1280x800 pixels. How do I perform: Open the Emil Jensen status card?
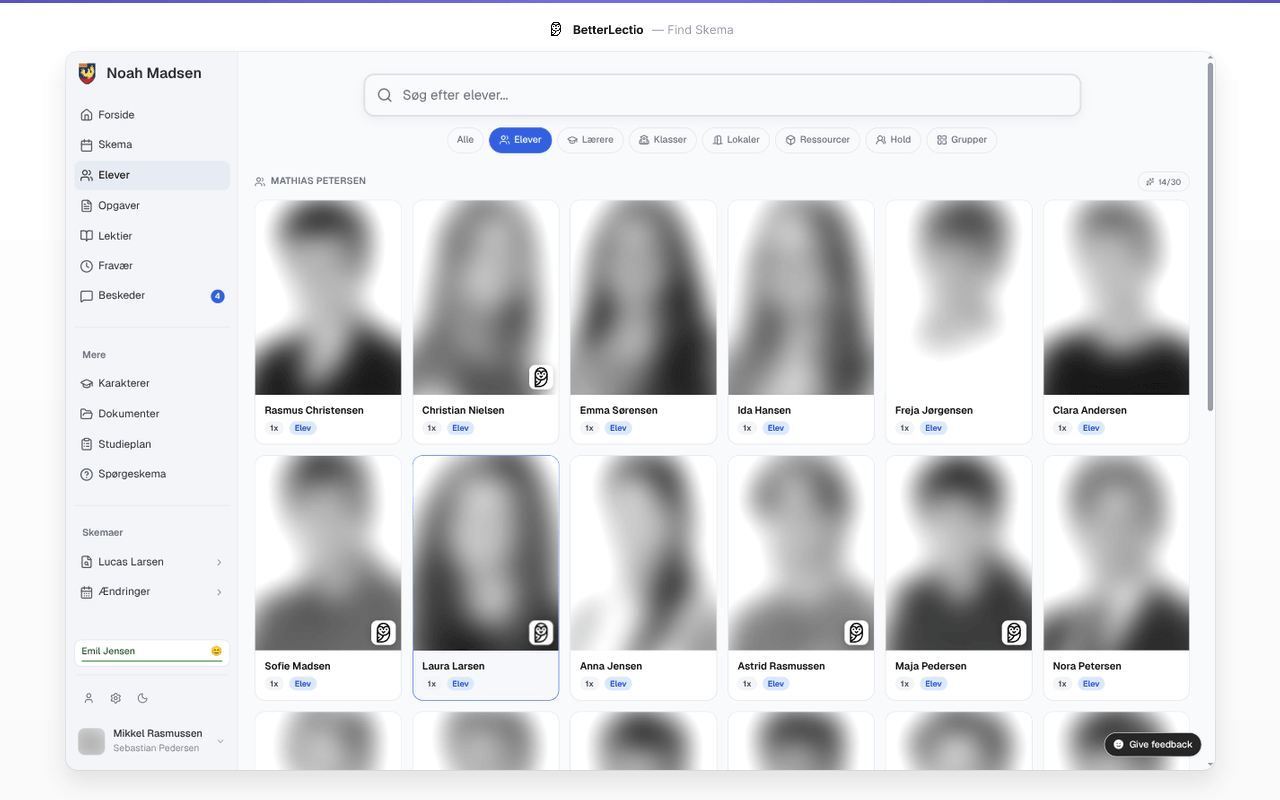[x=152, y=652]
